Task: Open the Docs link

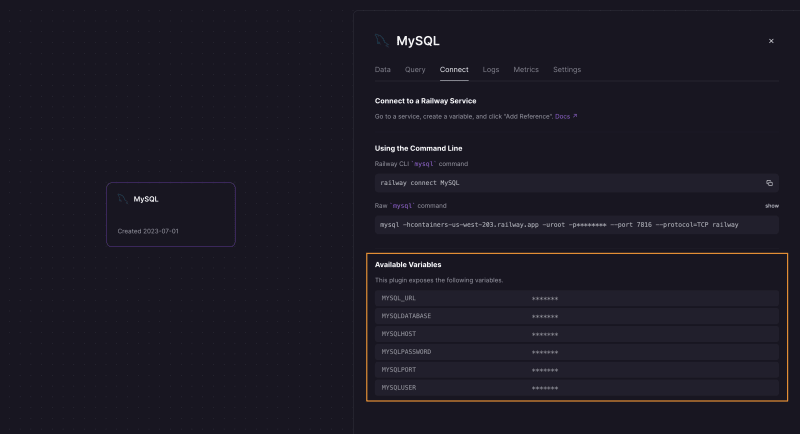Action: tap(566, 116)
